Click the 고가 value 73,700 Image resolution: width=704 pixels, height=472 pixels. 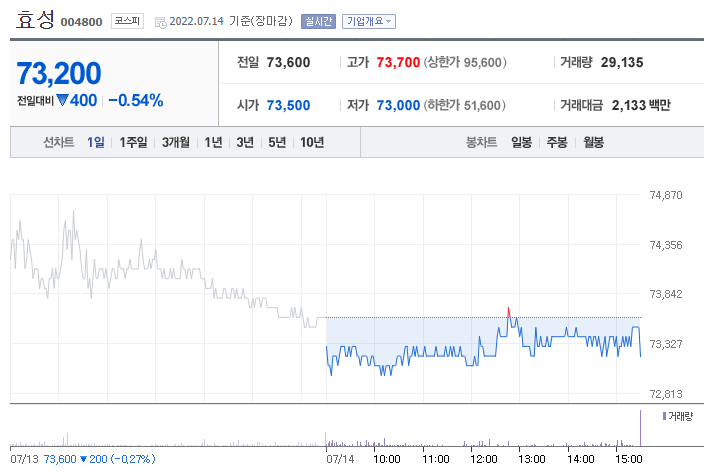[x=398, y=62]
